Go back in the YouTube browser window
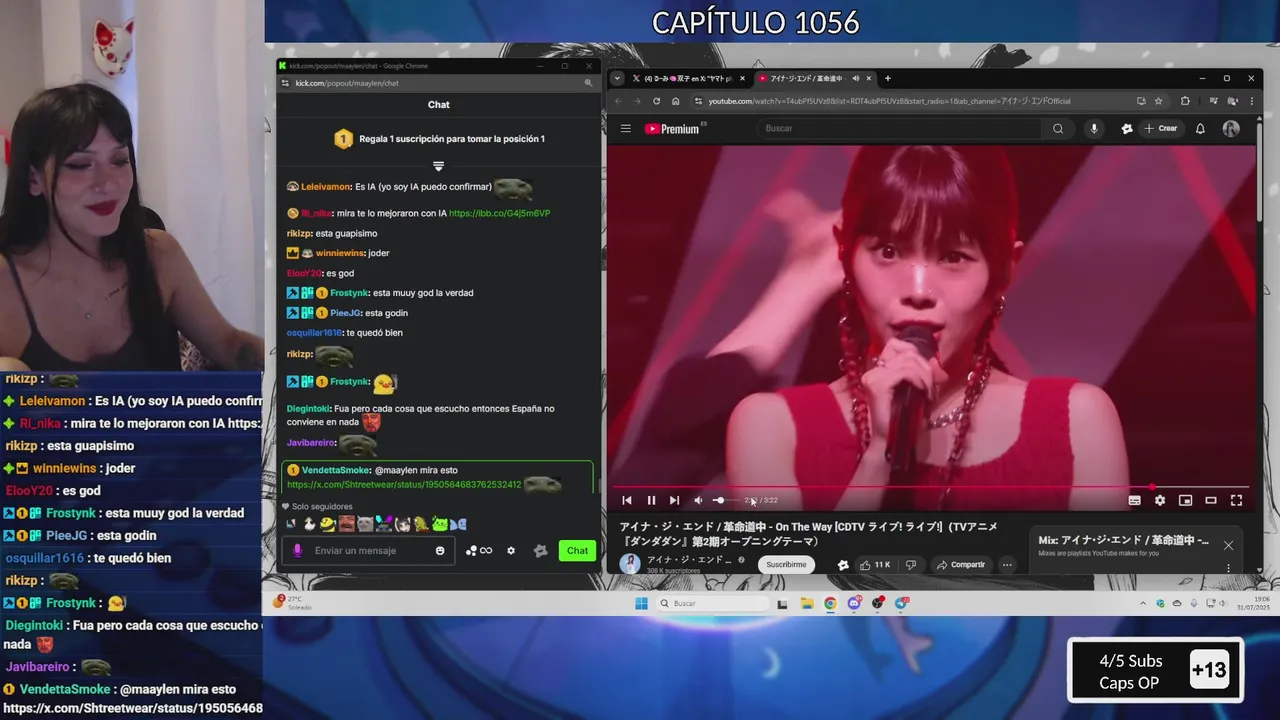Image resolution: width=1280 pixels, height=720 pixels. point(618,101)
